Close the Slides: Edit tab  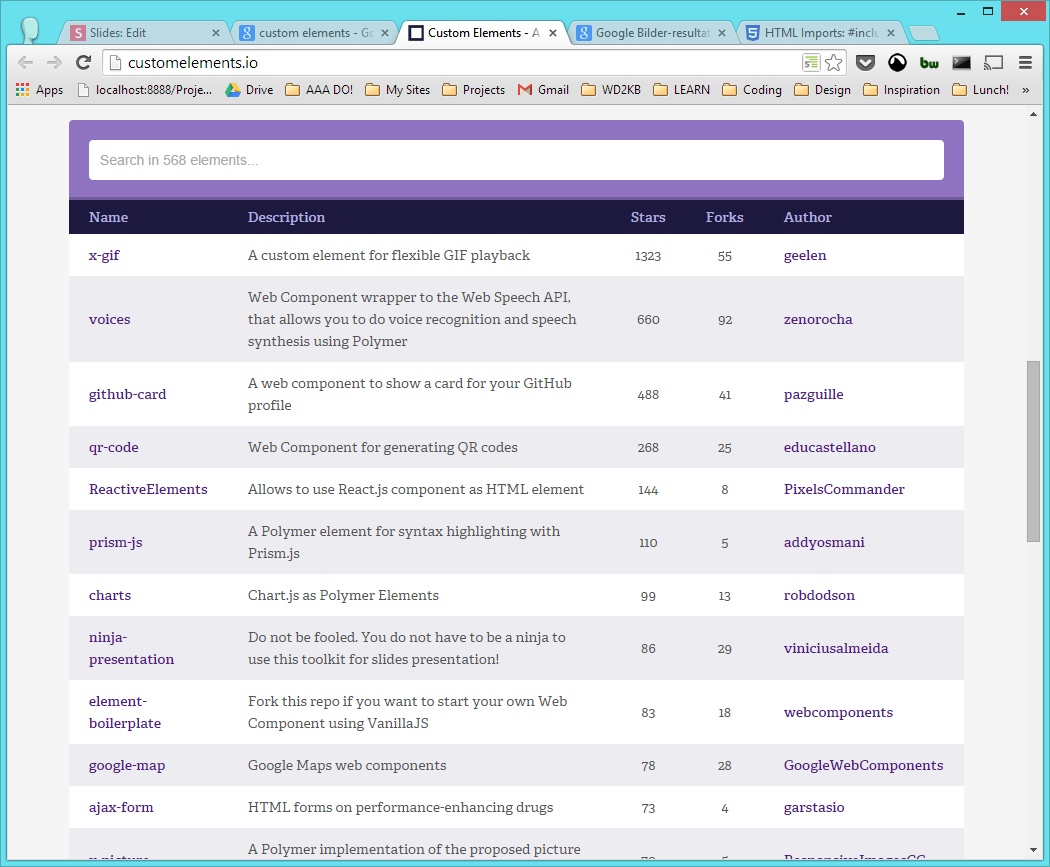[216, 33]
